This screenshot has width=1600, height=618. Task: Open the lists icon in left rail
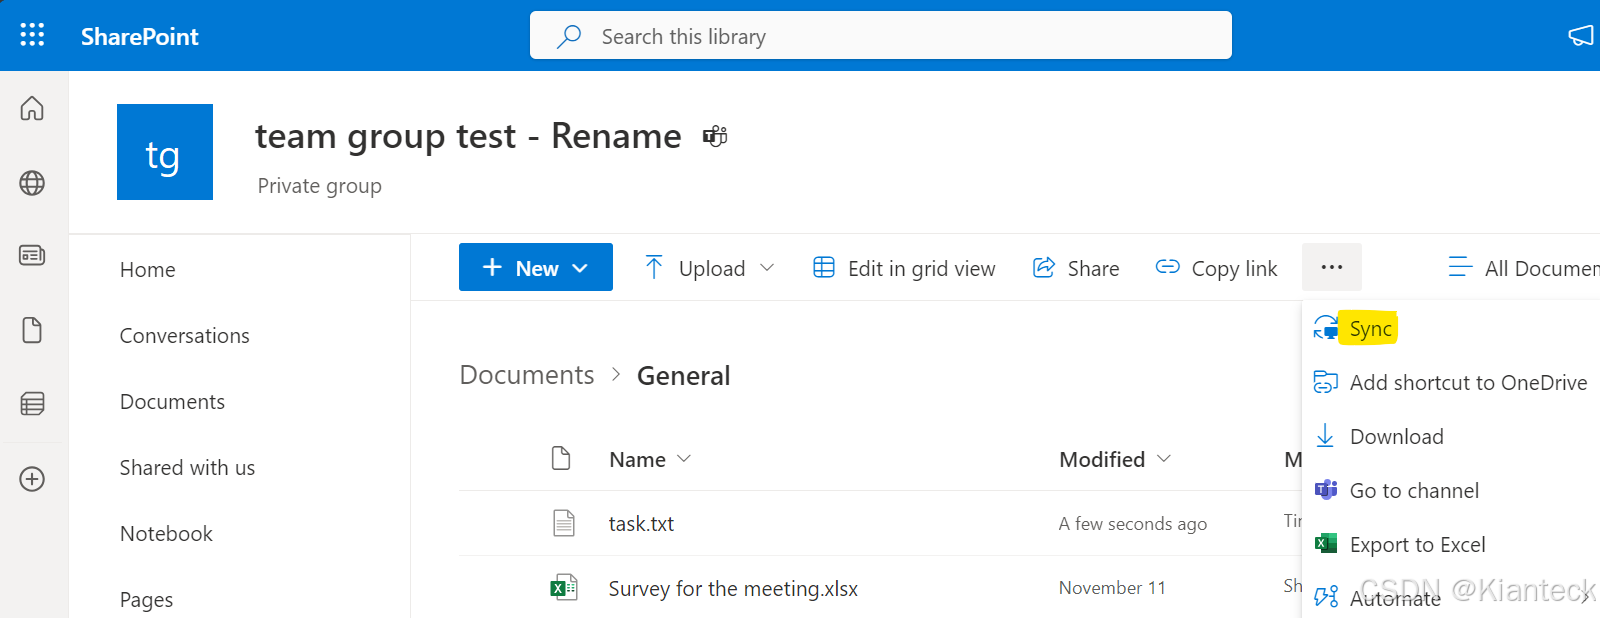pos(32,404)
